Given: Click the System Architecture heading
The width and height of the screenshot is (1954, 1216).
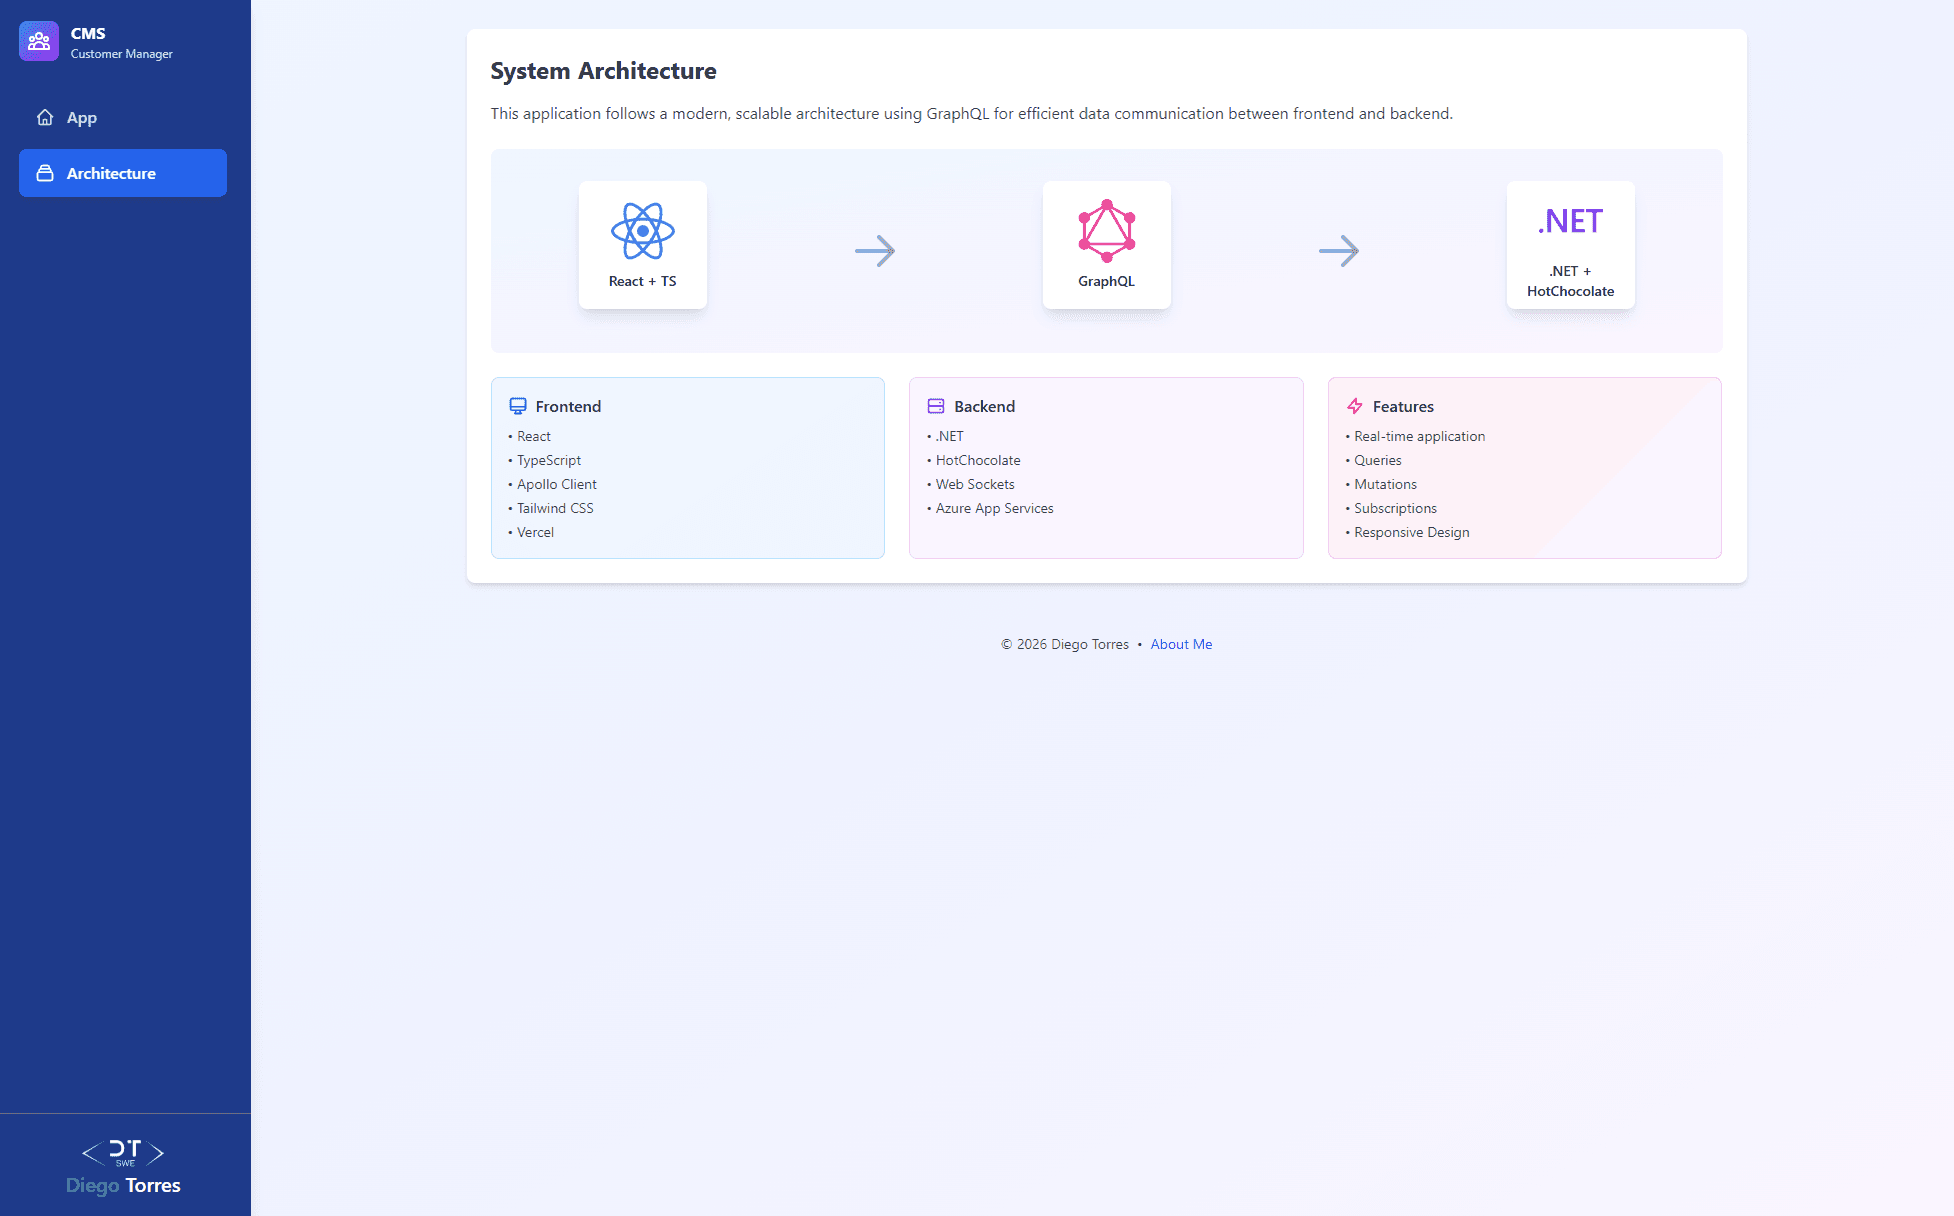Looking at the screenshot, I should 603,71.
